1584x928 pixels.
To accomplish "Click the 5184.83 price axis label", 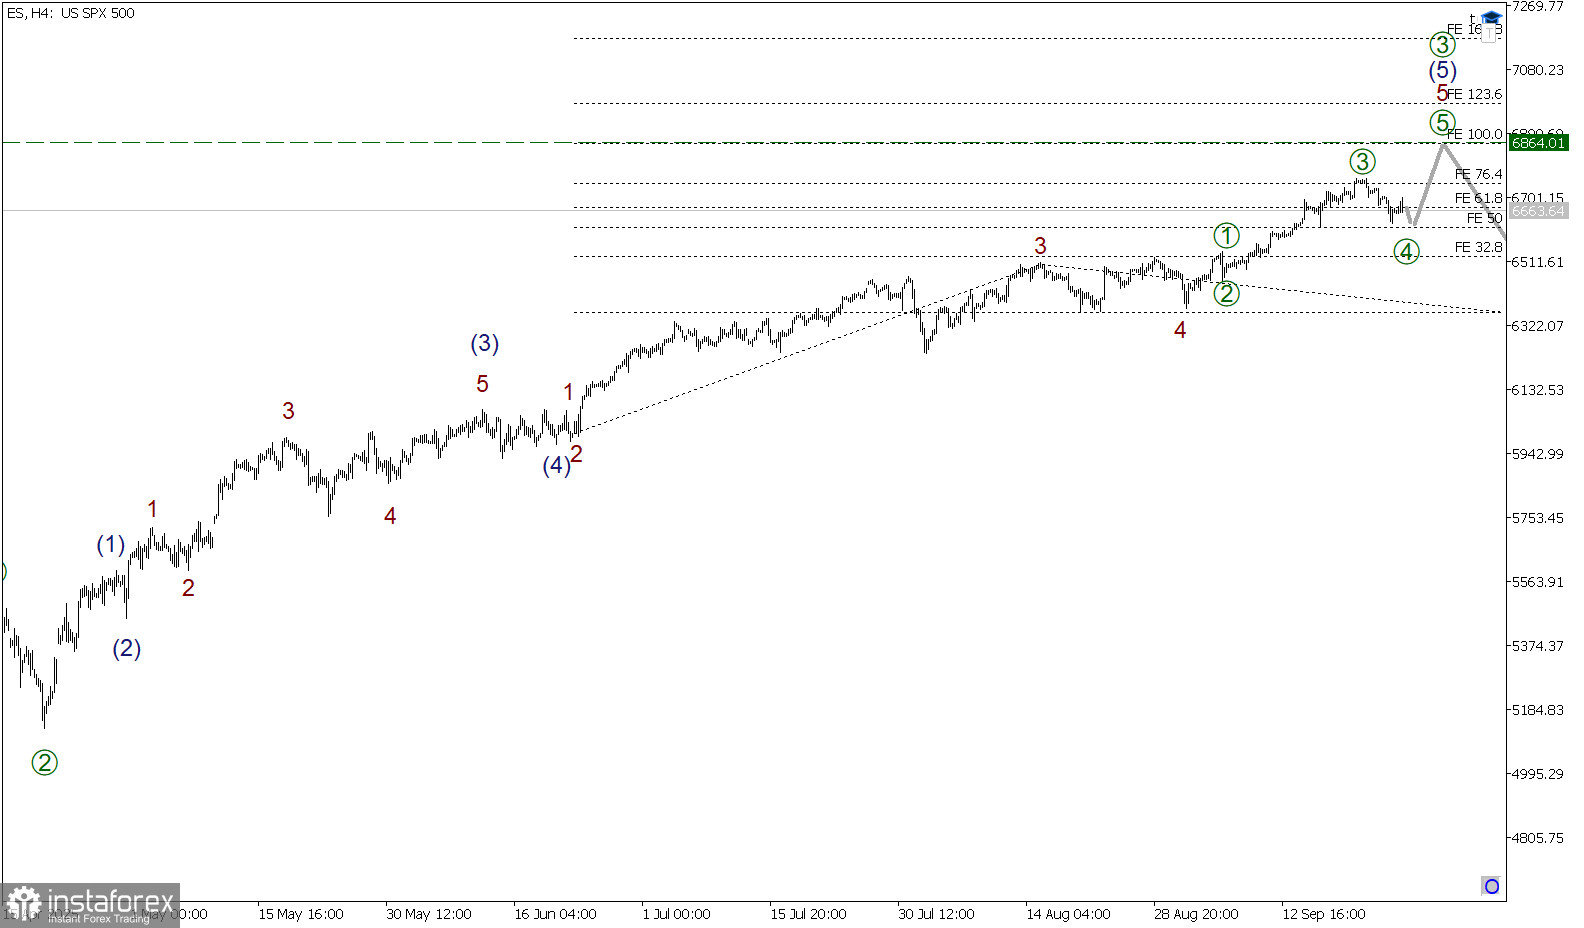I will (1537, 710).
